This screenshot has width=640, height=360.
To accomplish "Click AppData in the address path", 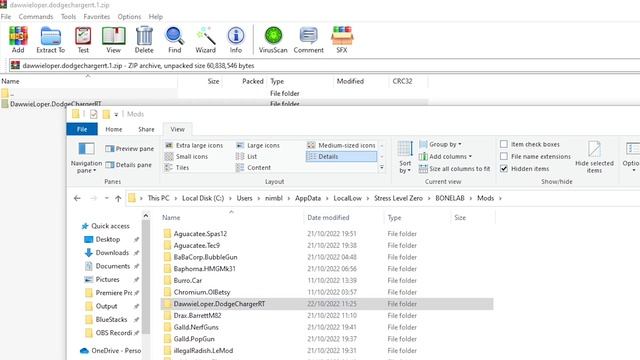I will point(308,198).
